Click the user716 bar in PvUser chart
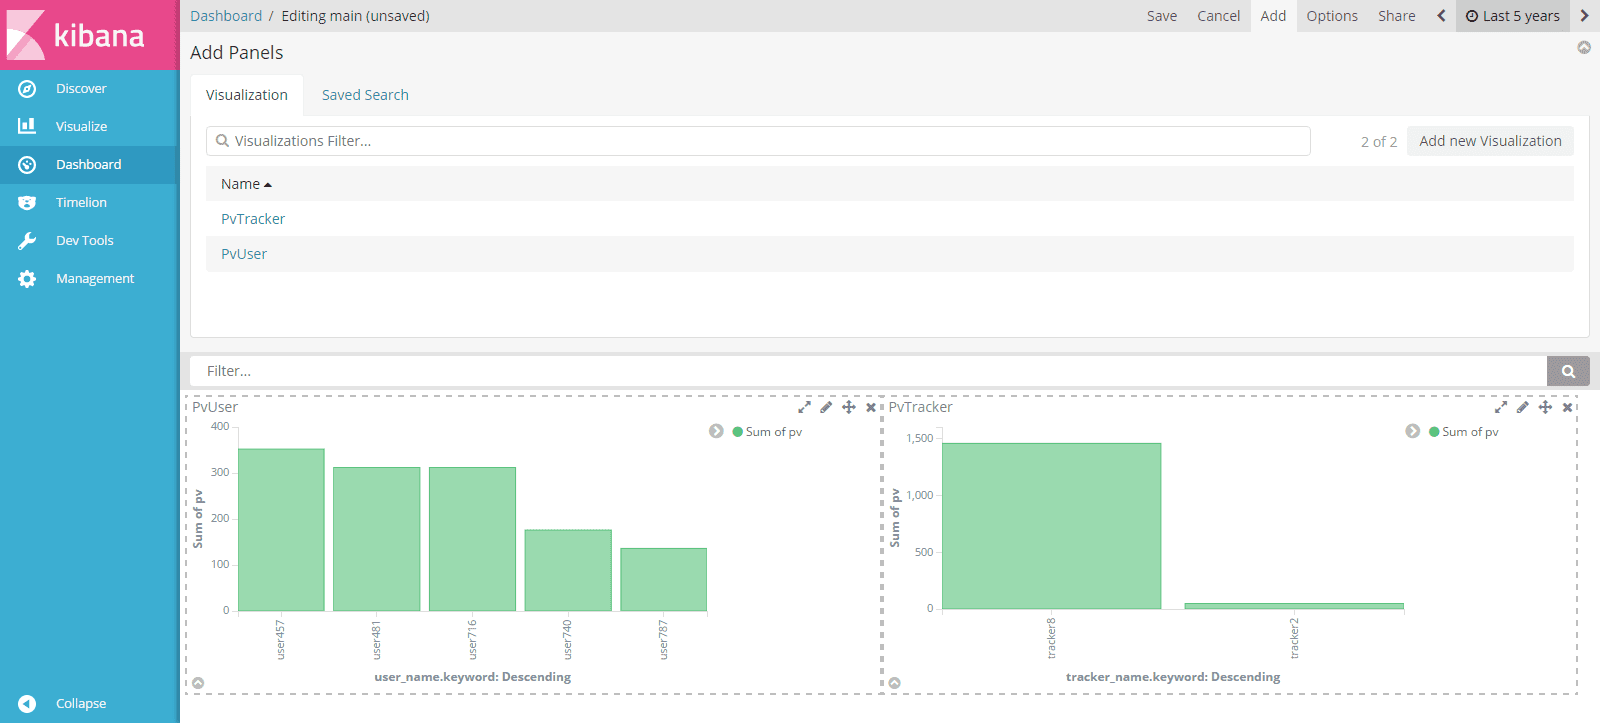Screen dimensions: 1600x723 tap(472, 539)
